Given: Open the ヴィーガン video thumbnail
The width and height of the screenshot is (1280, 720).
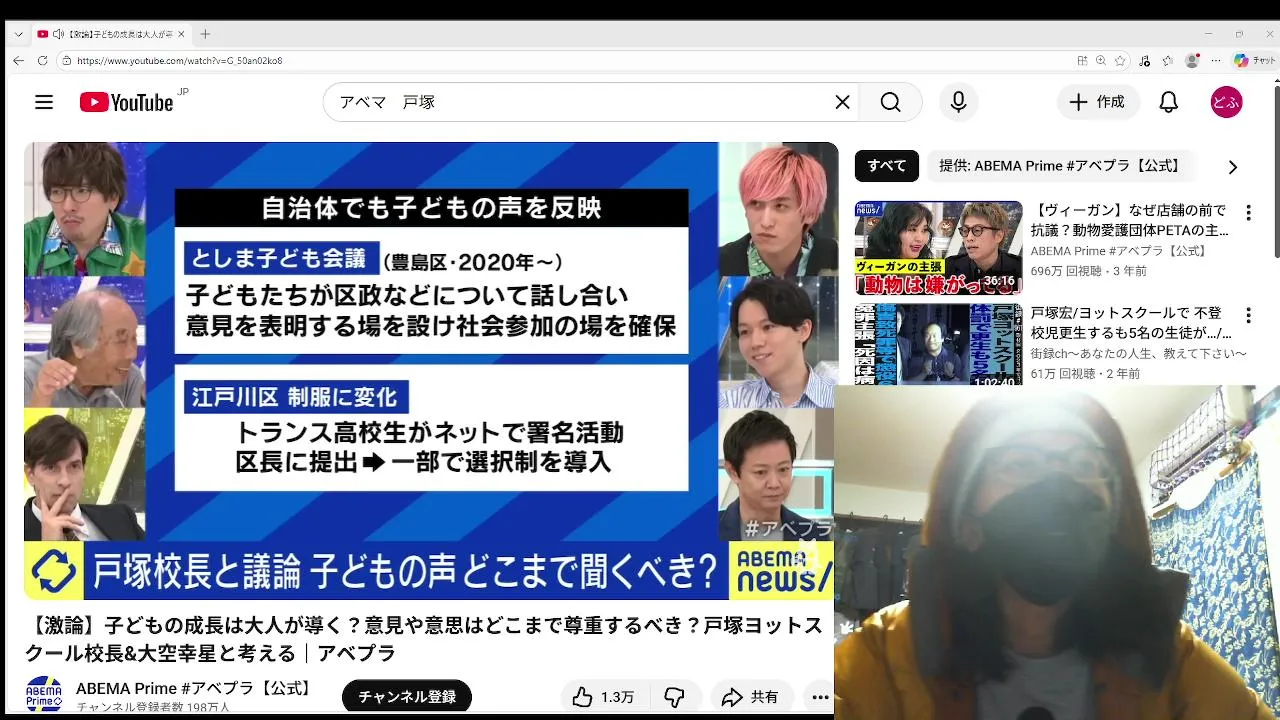Looking at the screenshot, I should click(938, 248).
